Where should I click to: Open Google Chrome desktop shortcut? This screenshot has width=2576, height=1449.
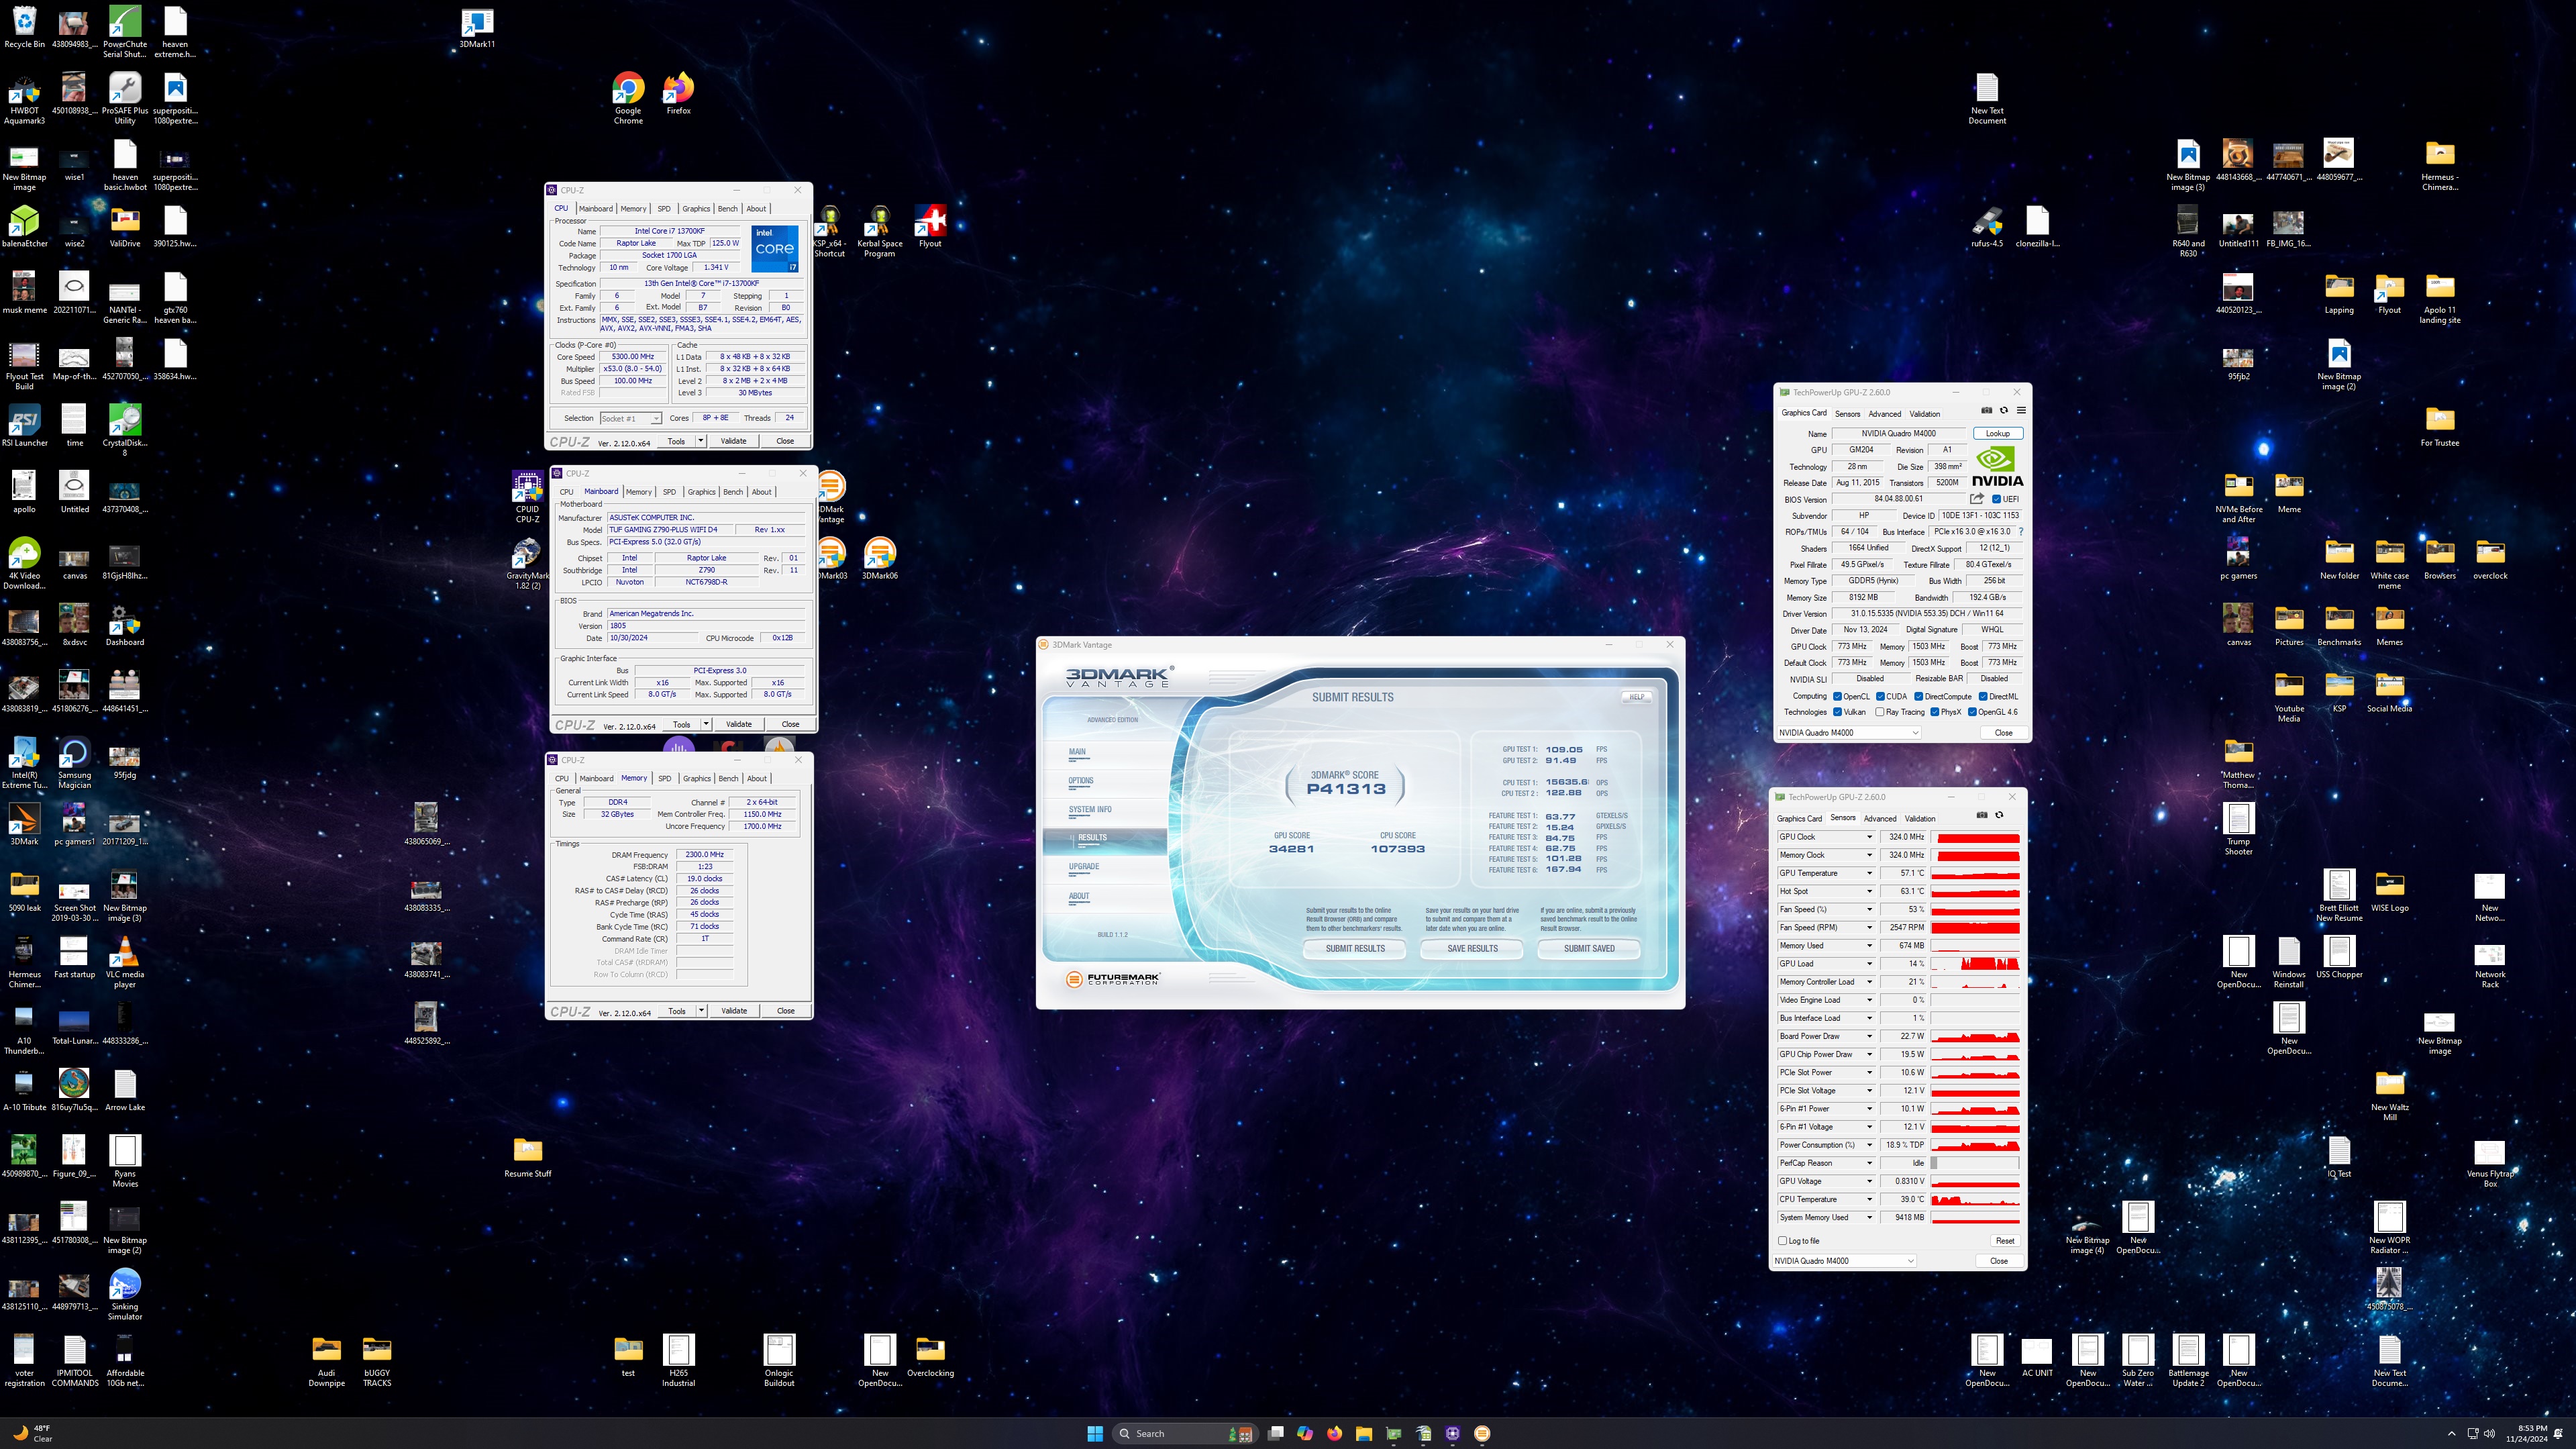click(x=628, y=98)
